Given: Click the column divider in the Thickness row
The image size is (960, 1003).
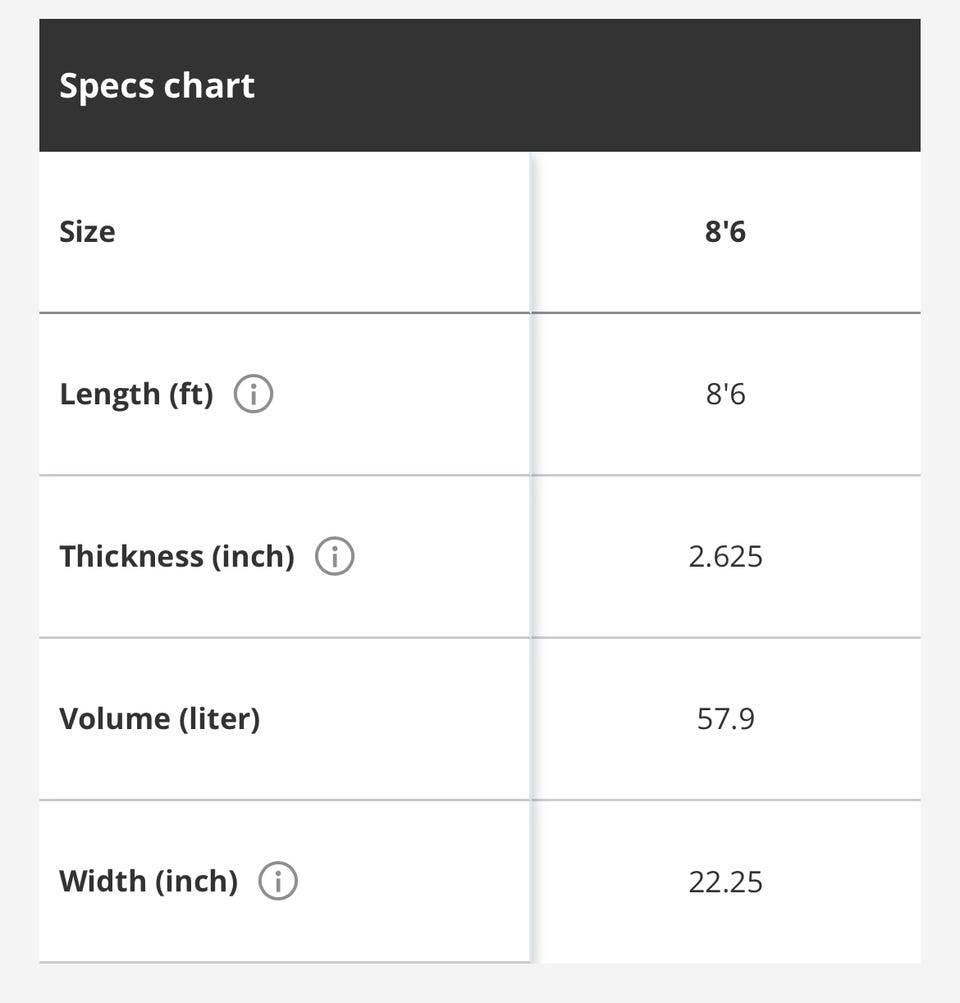Looking at the screenshot, I should pyautogui.click(x=531, y=556).
